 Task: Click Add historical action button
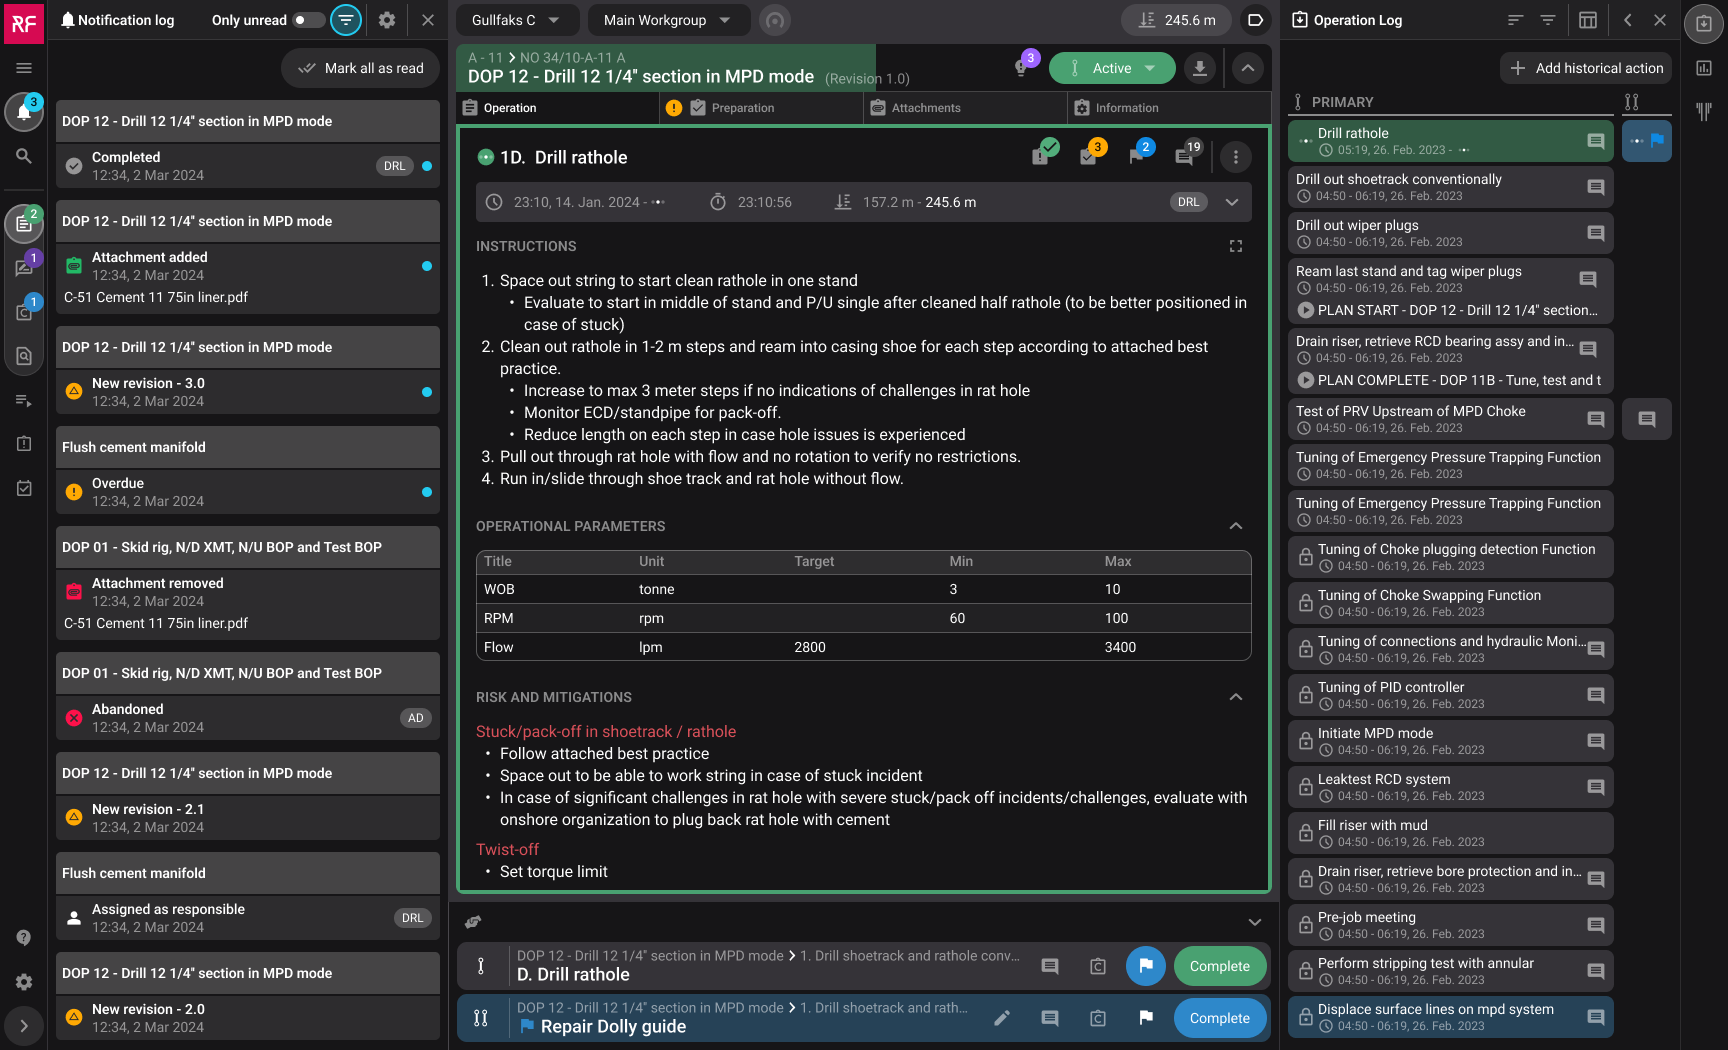tap(1586, 68)
